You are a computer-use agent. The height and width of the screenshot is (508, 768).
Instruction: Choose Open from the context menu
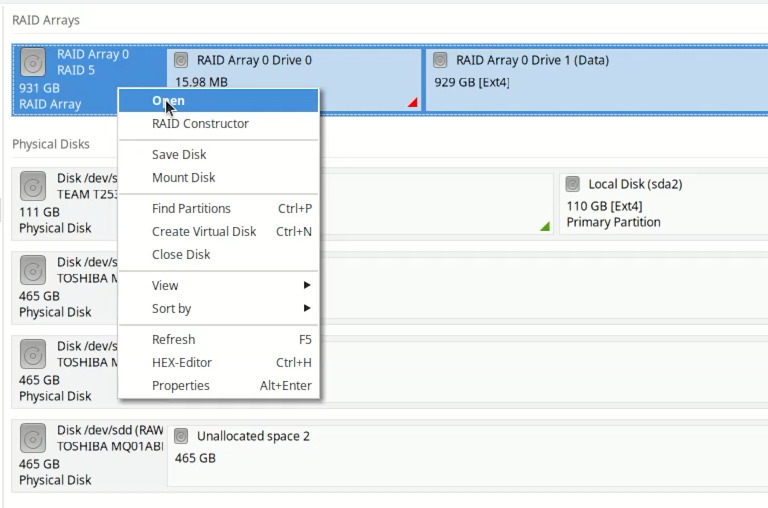pyautogui.click(x=218, y=101)
